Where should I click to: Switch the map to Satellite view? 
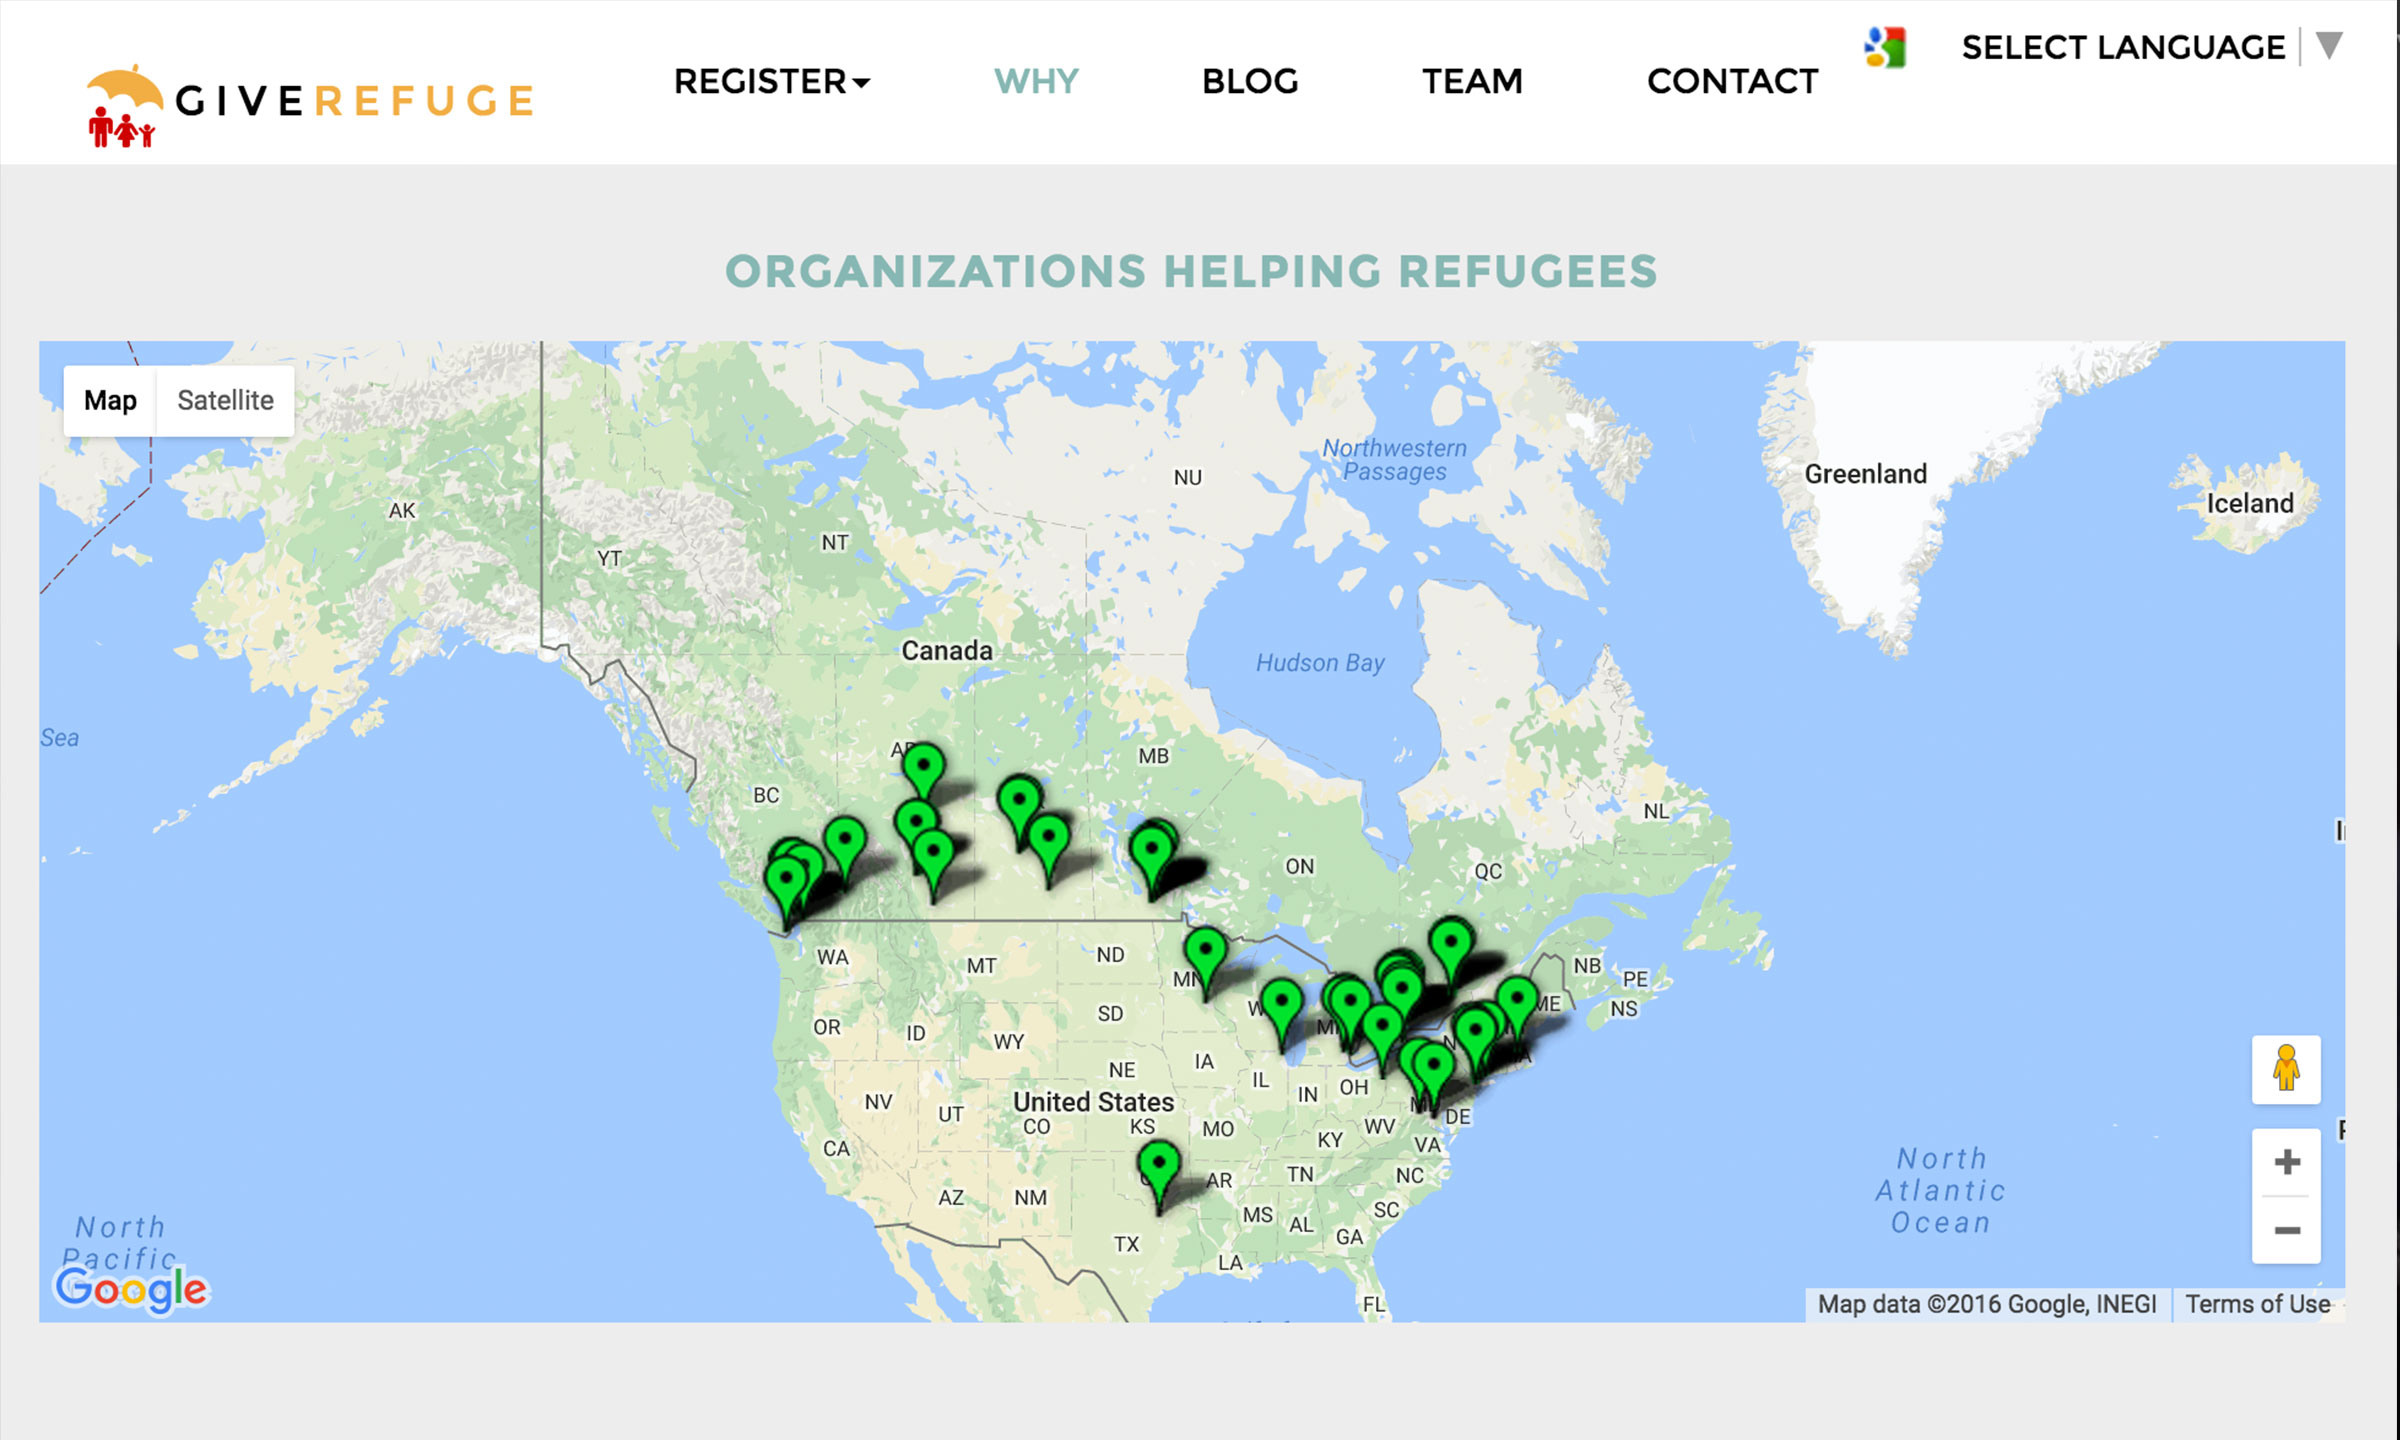pos(225,400)
